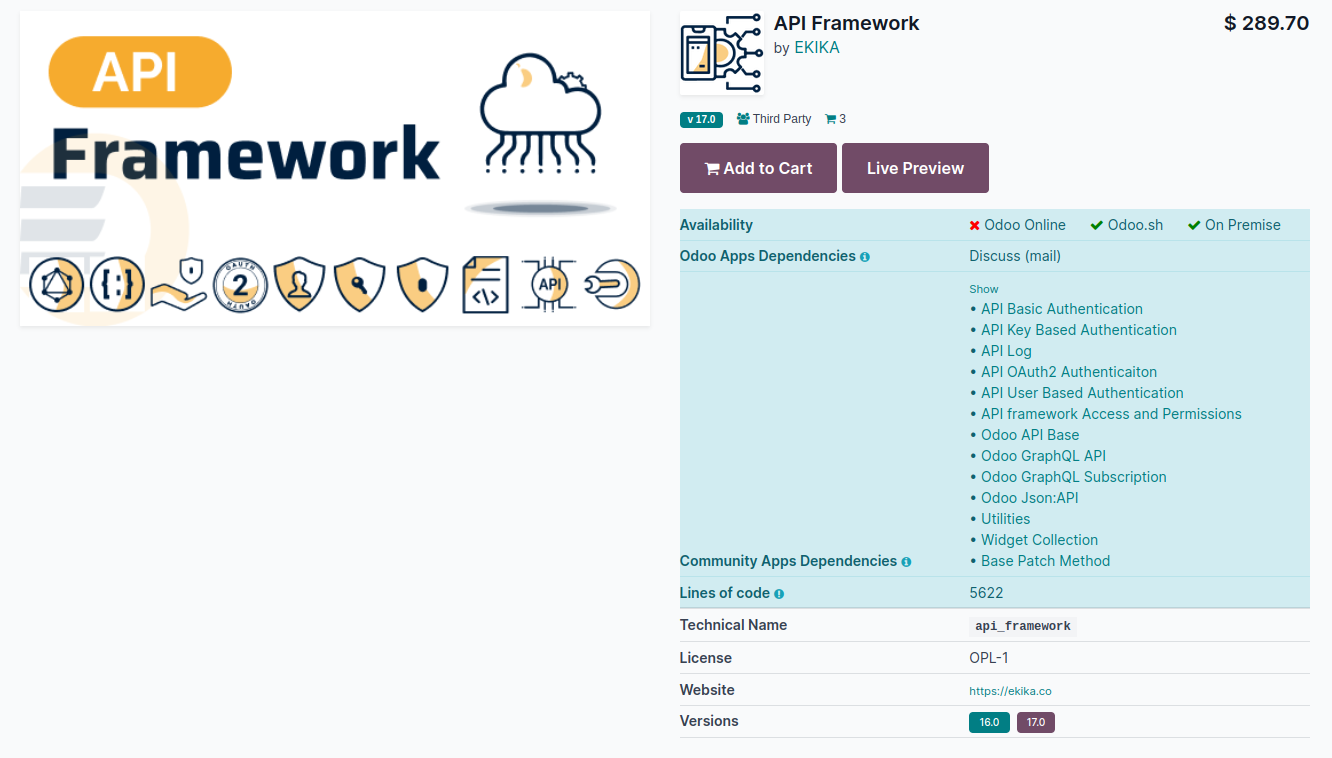Click the GraphQL icon in the banner
The image size is (1332, 758).
[56, 285]
